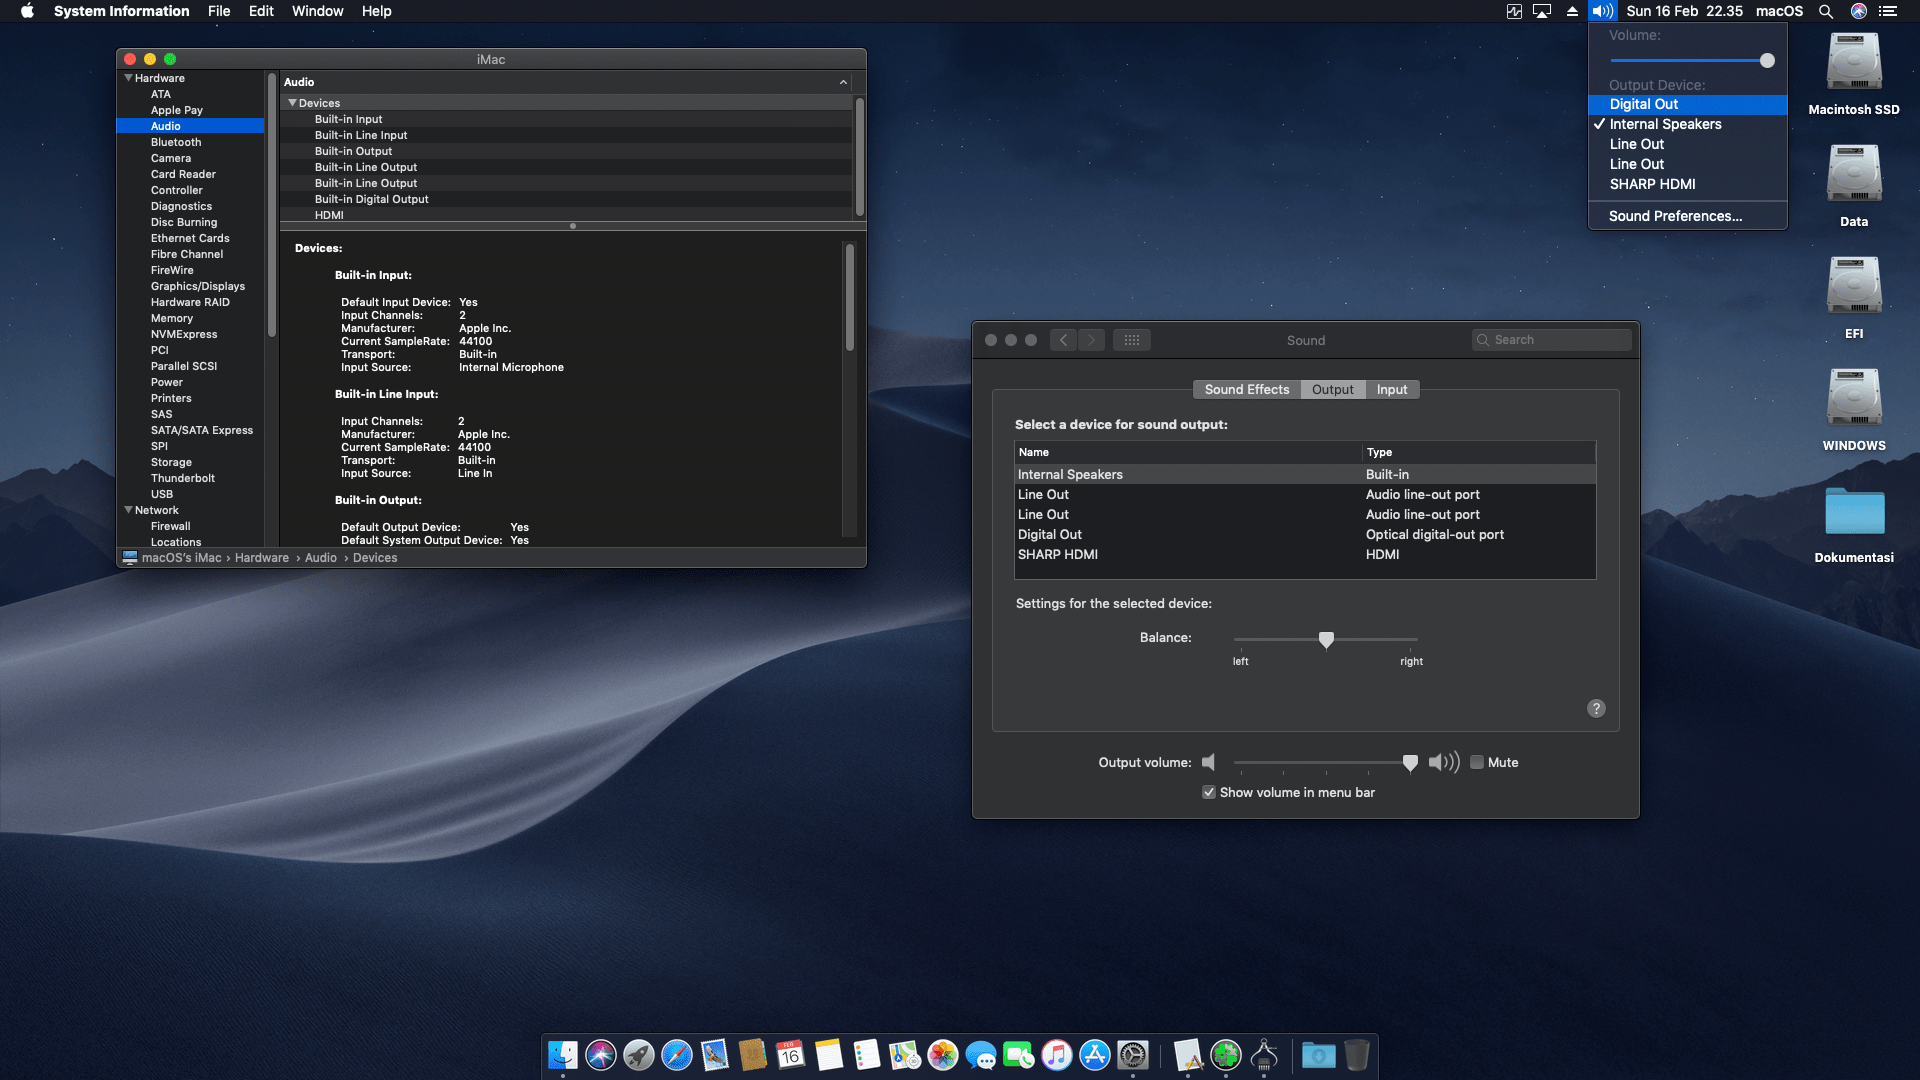The height and width of the screenshot is (1080, 1920).
Task: Open the Downloads folder in dock
Action: click(1319, 1055)
